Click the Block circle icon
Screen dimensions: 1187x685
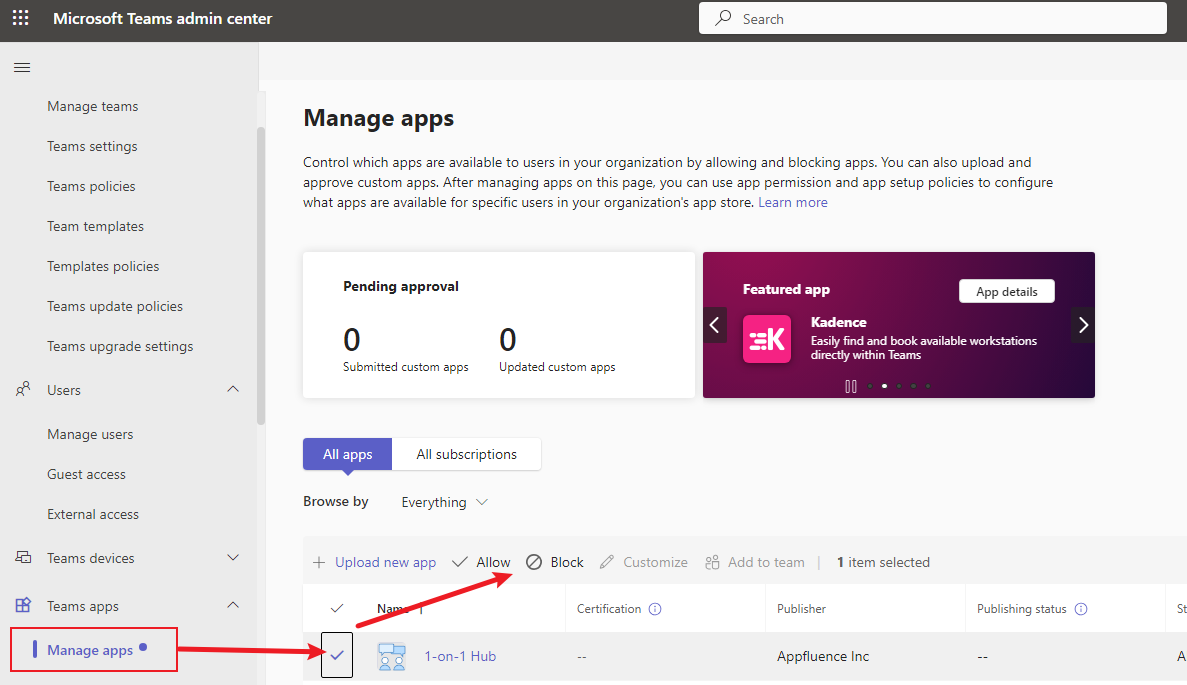534,562
